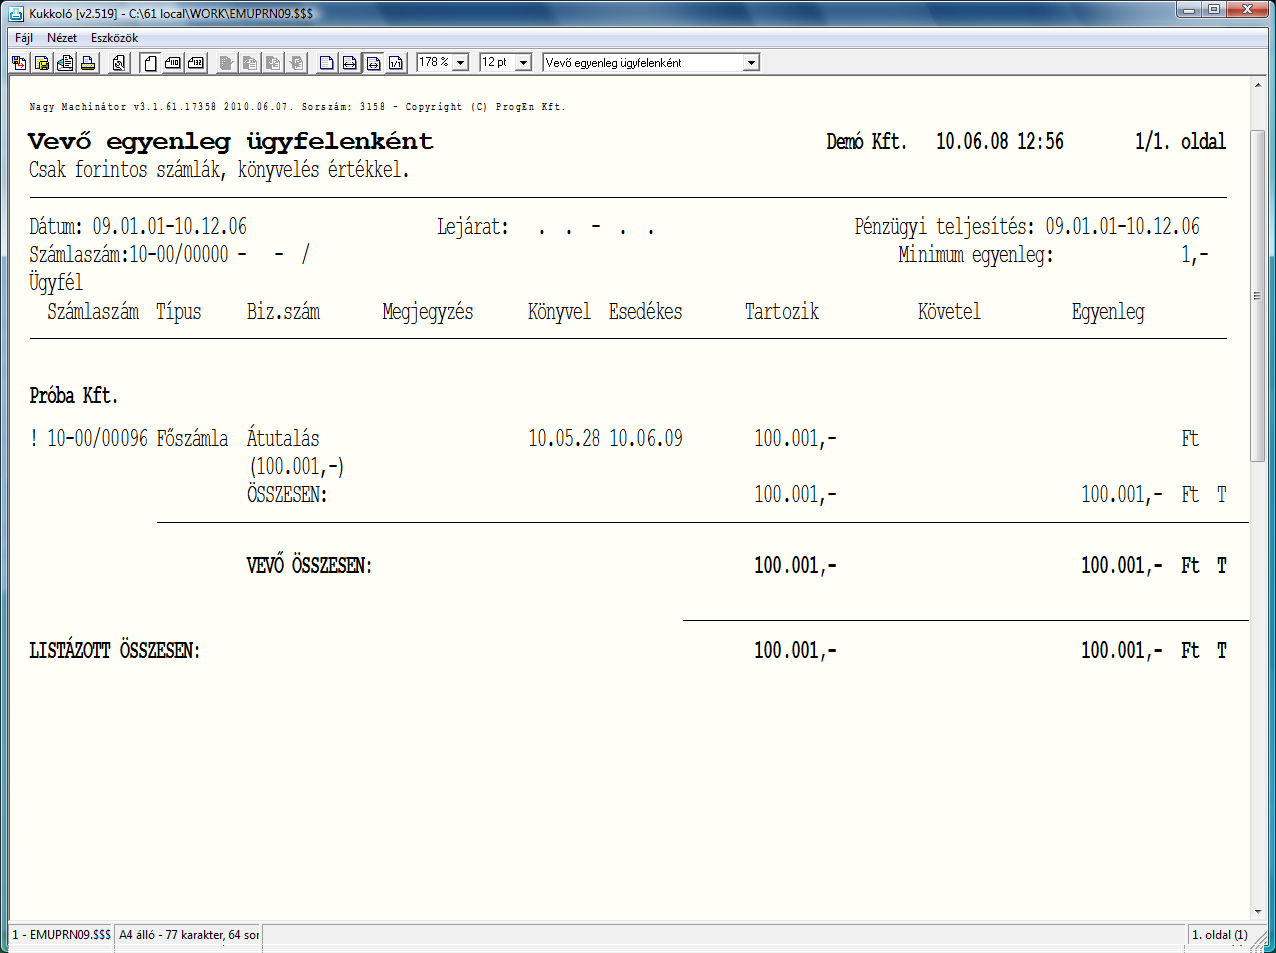The image size is (1276, 953).
Task: Select the blank portrait page layout icon
Action: (x=150, y=63)
